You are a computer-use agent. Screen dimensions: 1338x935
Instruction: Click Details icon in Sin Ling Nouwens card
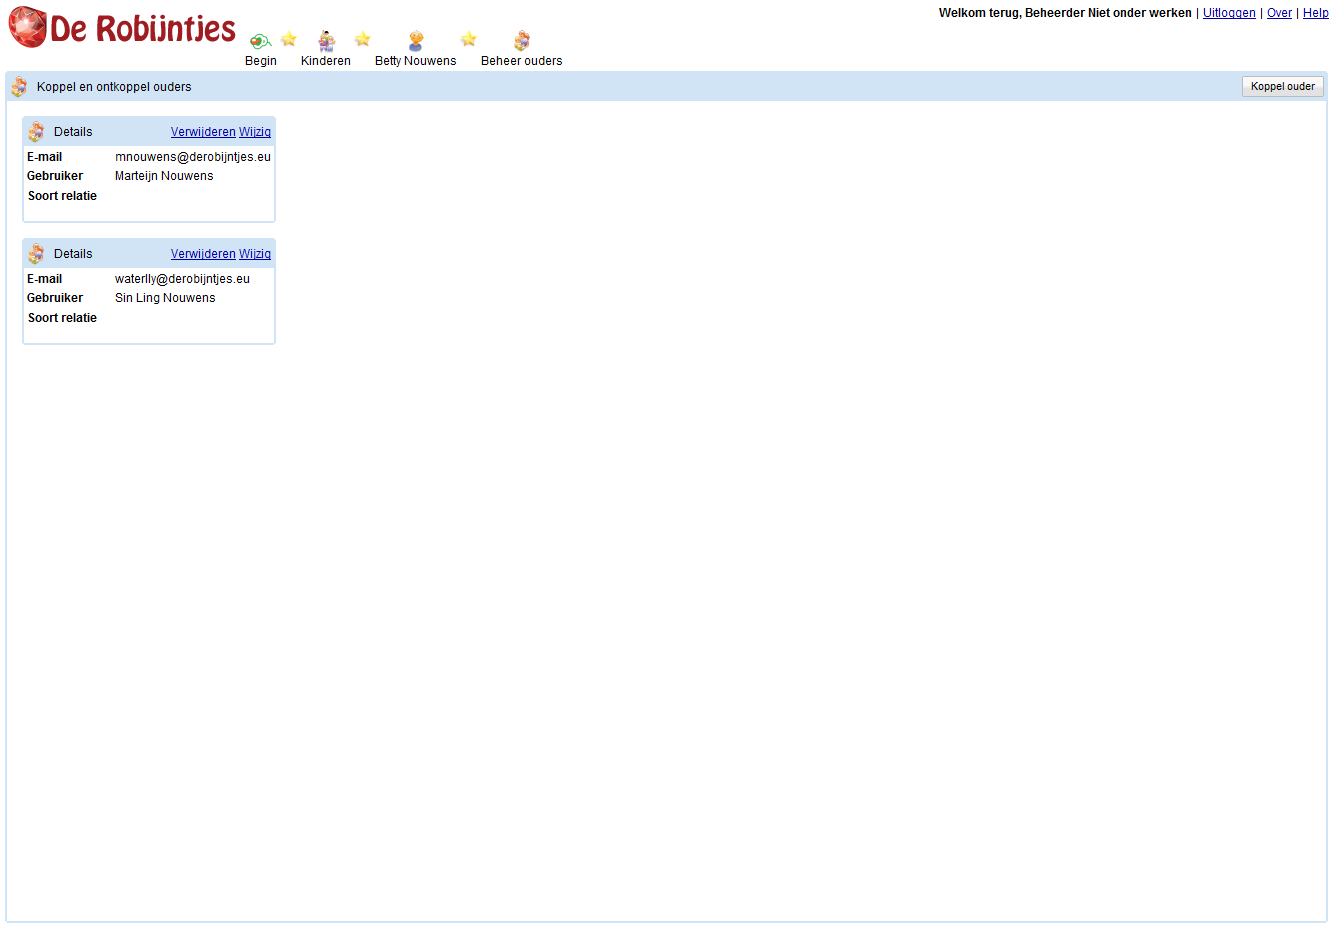point(36,254)
